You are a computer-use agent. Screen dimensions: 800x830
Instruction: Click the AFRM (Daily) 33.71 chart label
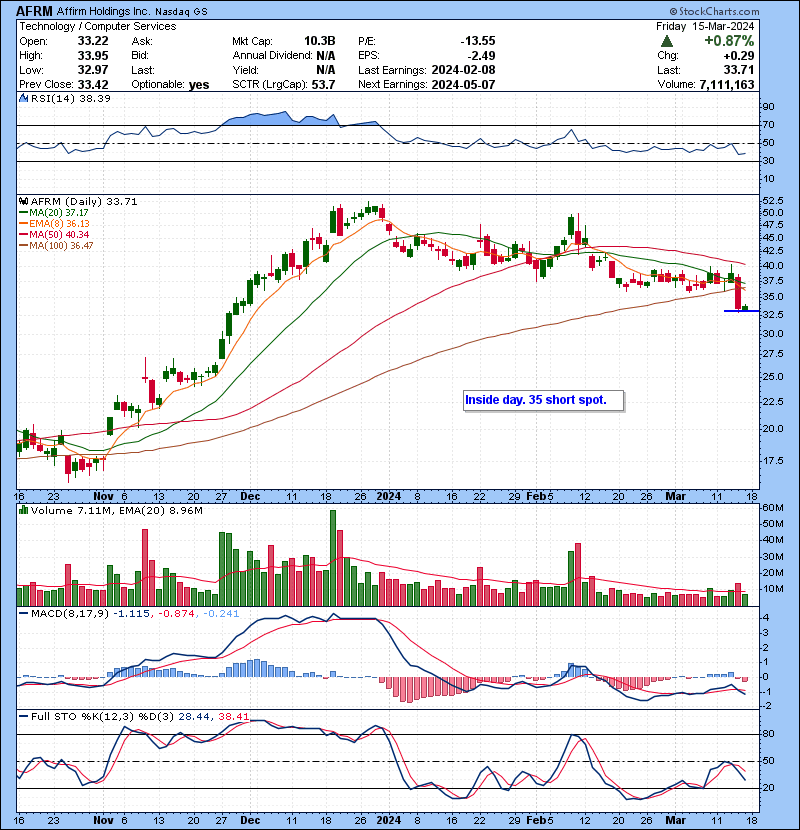pos(84,202)
